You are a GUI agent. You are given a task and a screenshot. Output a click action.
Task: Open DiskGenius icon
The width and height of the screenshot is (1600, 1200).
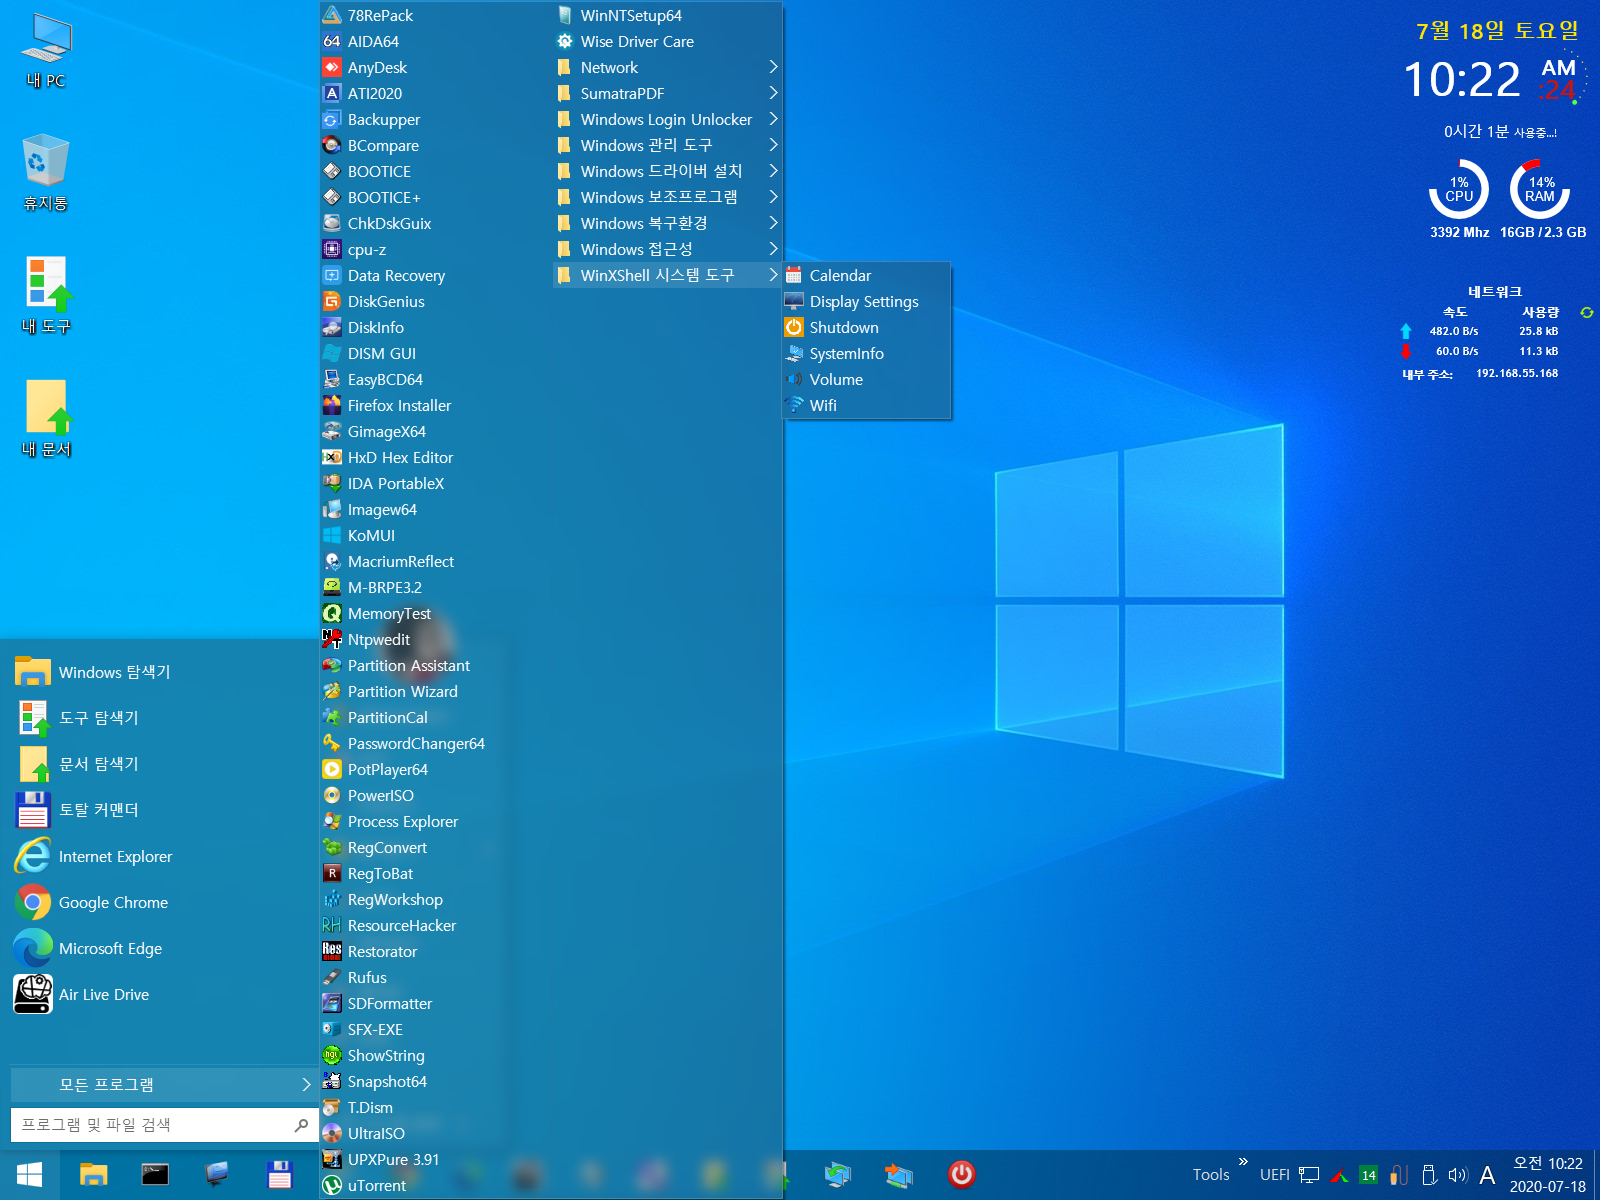coord(332,301)
